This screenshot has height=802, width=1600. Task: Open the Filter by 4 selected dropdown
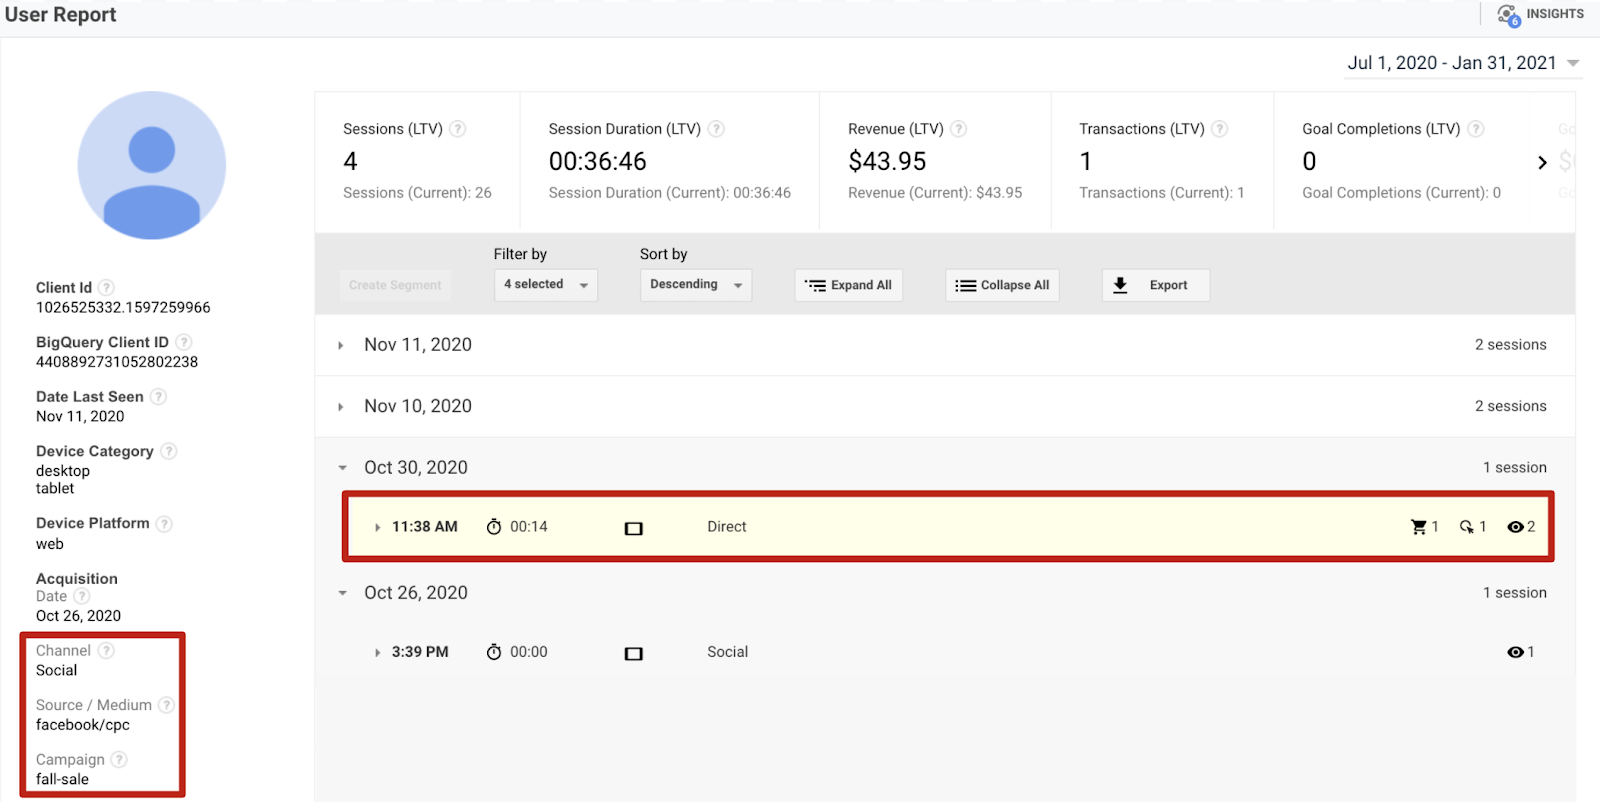coord(546,285)
